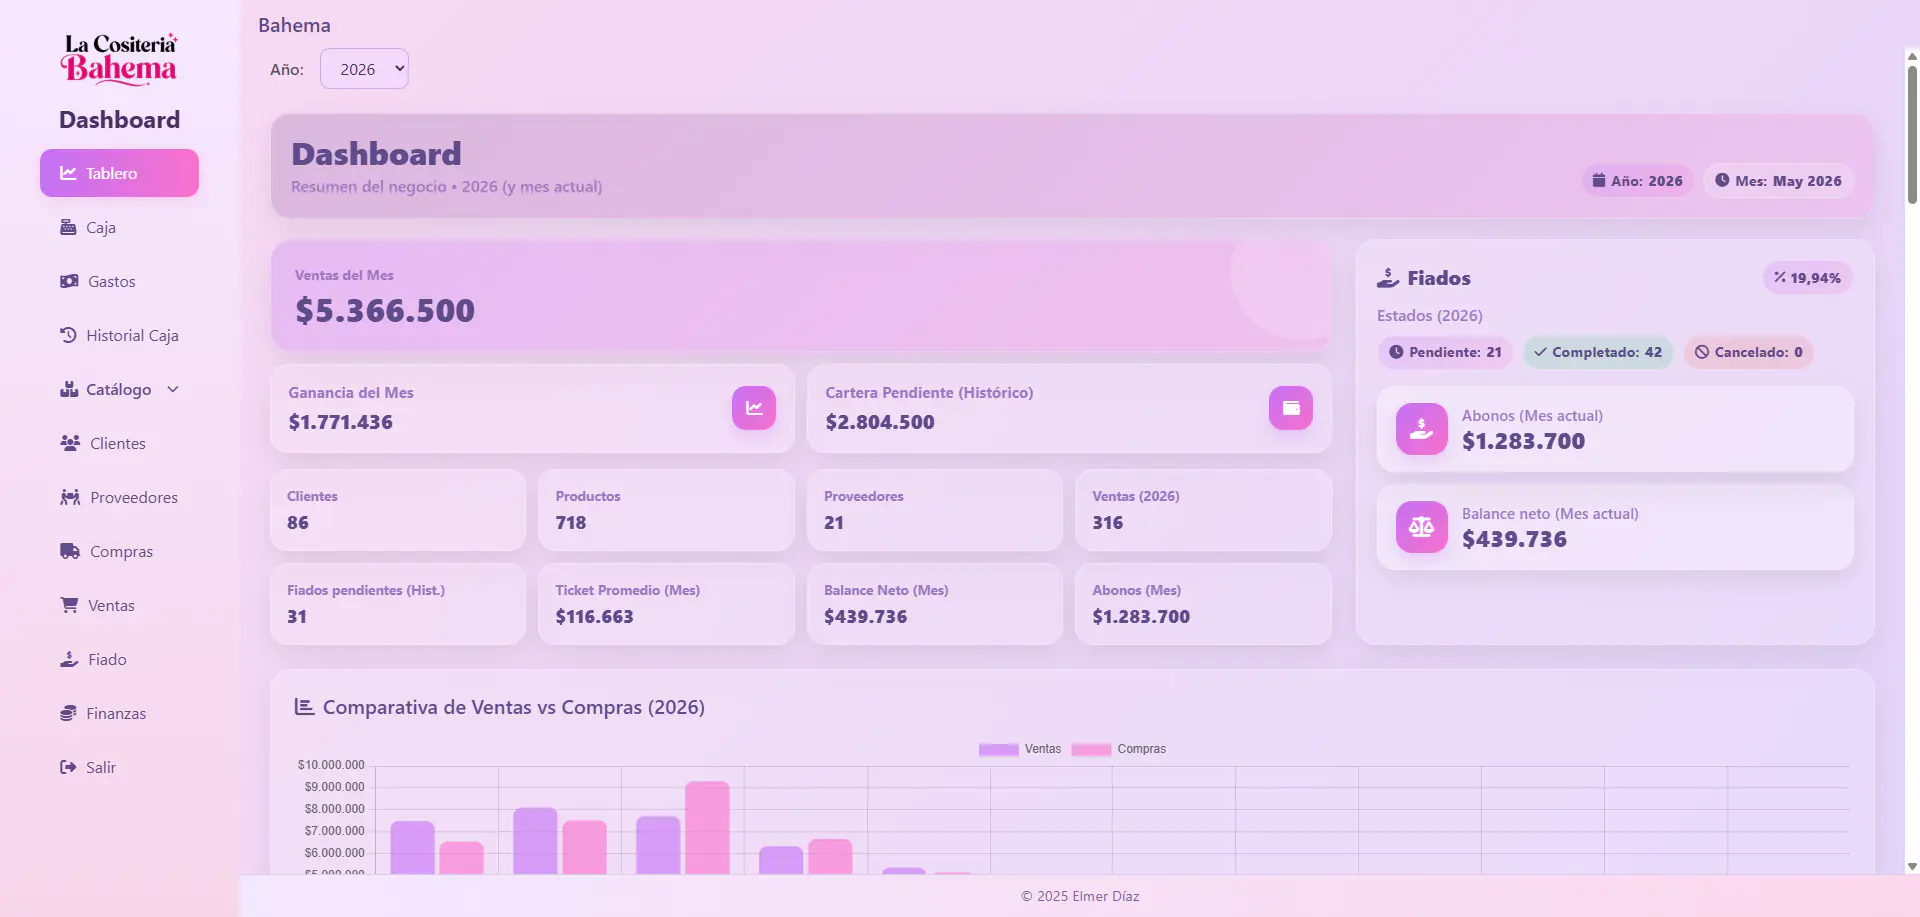Click the Abonos (Mes) $1.283.700 card
This screenshot has width=1920, height=917.
coord(1203,604)
